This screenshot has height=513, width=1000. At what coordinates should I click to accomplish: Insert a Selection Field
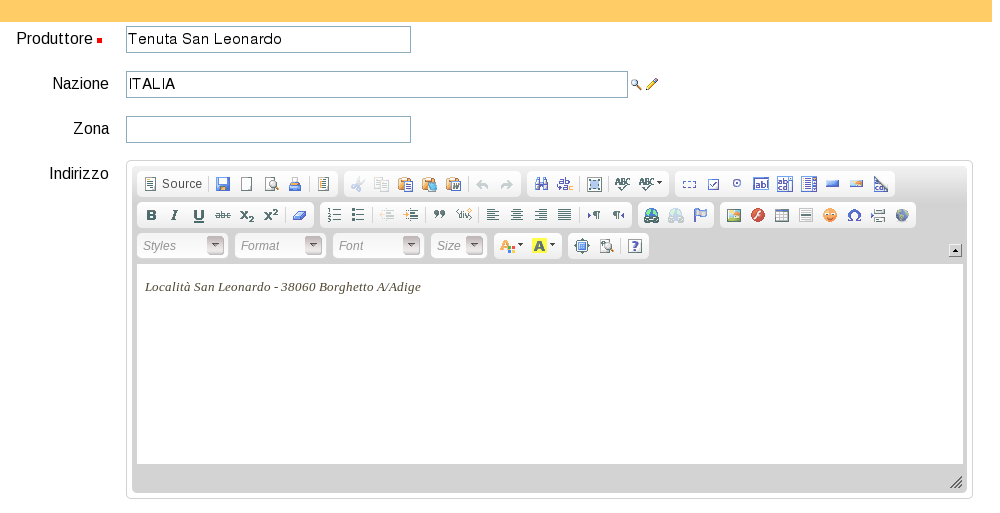click(x=809, y=184)
